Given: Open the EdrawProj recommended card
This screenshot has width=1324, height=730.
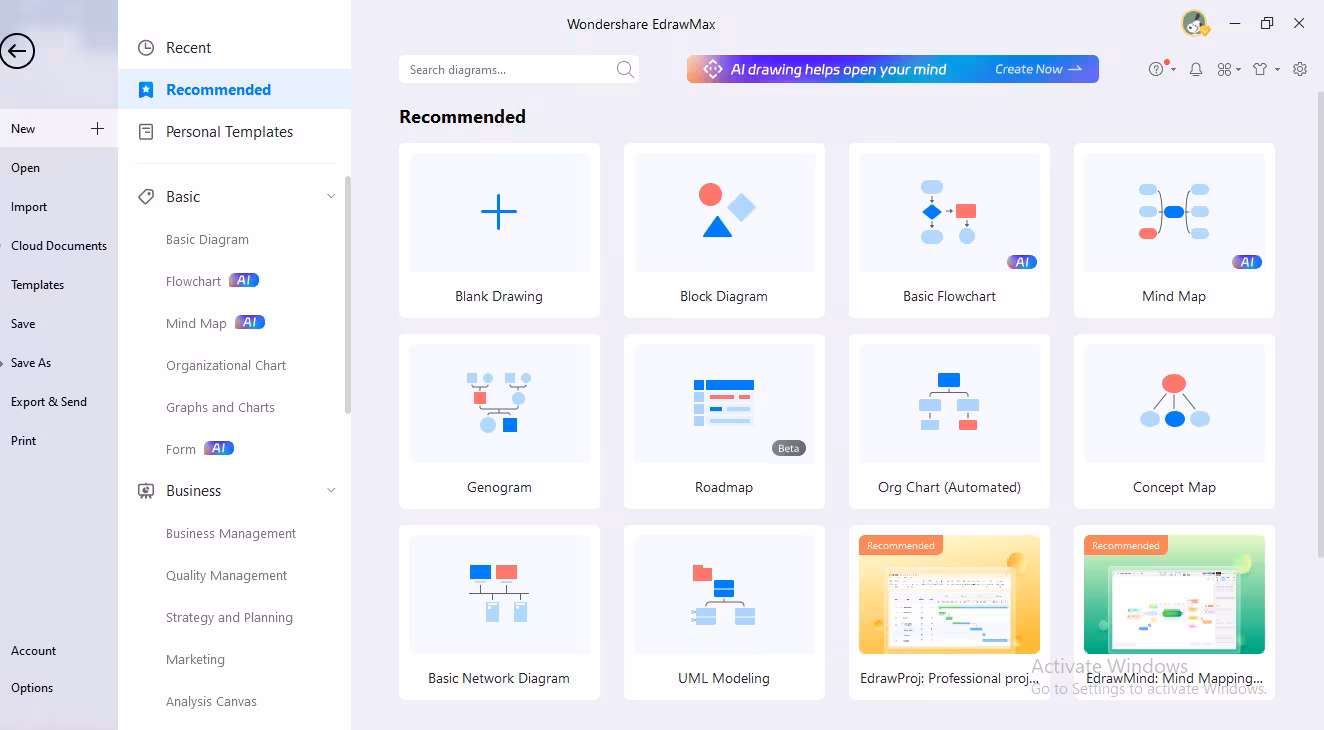Looking at the screenshot, I should point(949,612).
